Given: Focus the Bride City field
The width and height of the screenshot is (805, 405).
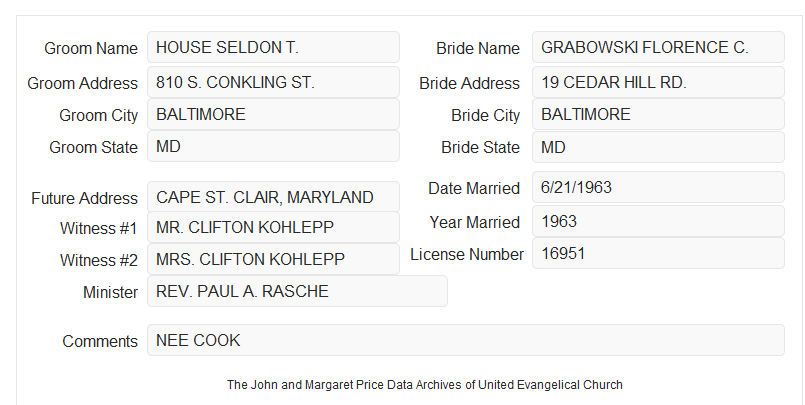Looking at the screenshot, I should 658,114.
